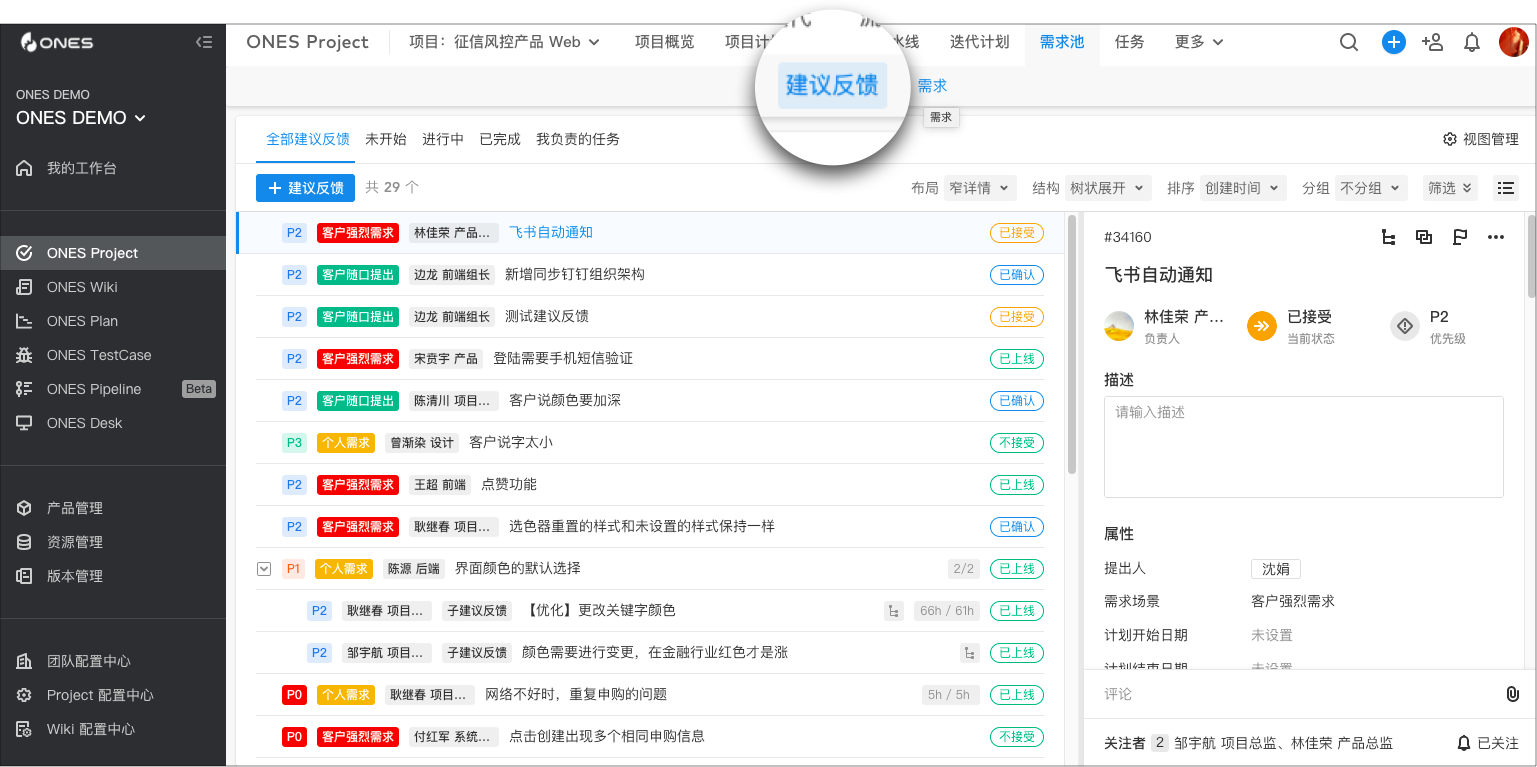Open the 迭代计划 menu item
The image size is (1537, 767).
pyautogui.click(x=978, y=42)
